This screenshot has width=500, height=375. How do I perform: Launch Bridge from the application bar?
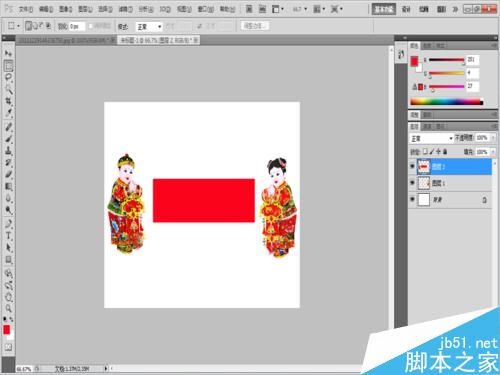[249, 9]
